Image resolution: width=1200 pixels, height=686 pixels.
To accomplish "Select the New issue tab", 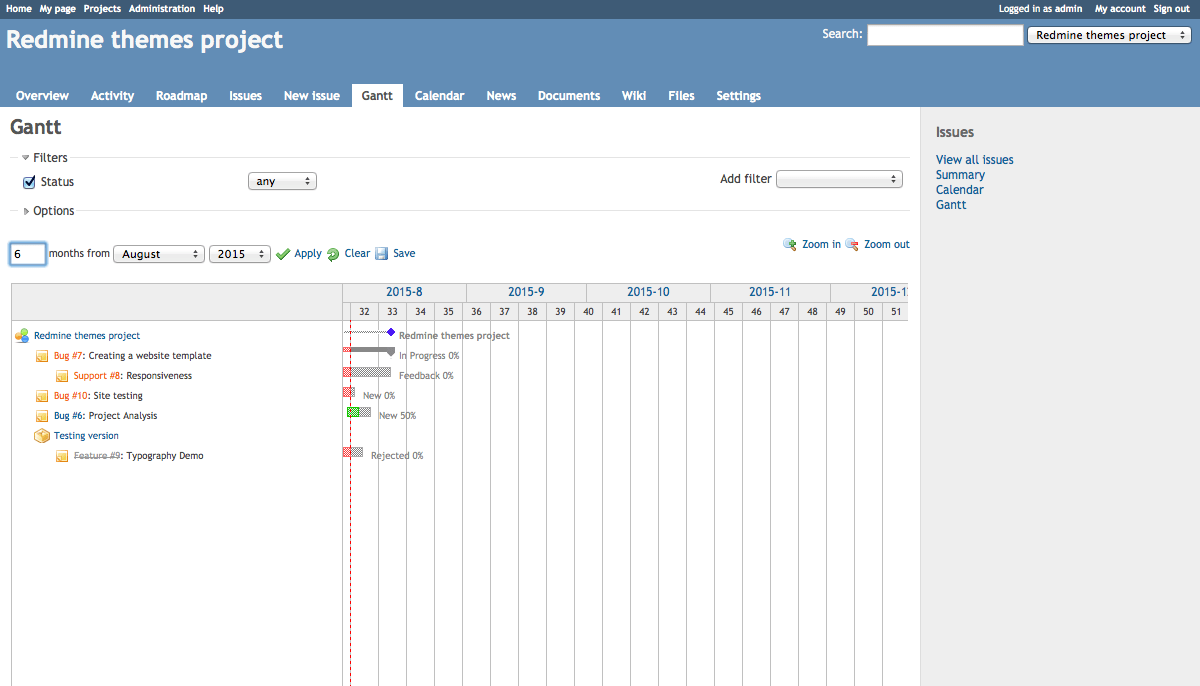I will point(312,96).
